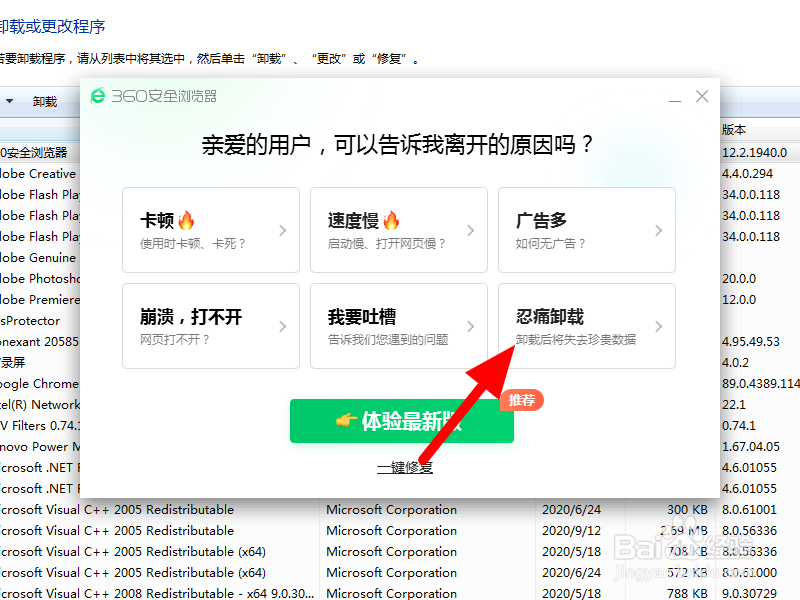
Task: Open the dropdown arrow left of 卸载
Action: click(x=10, y=101)
